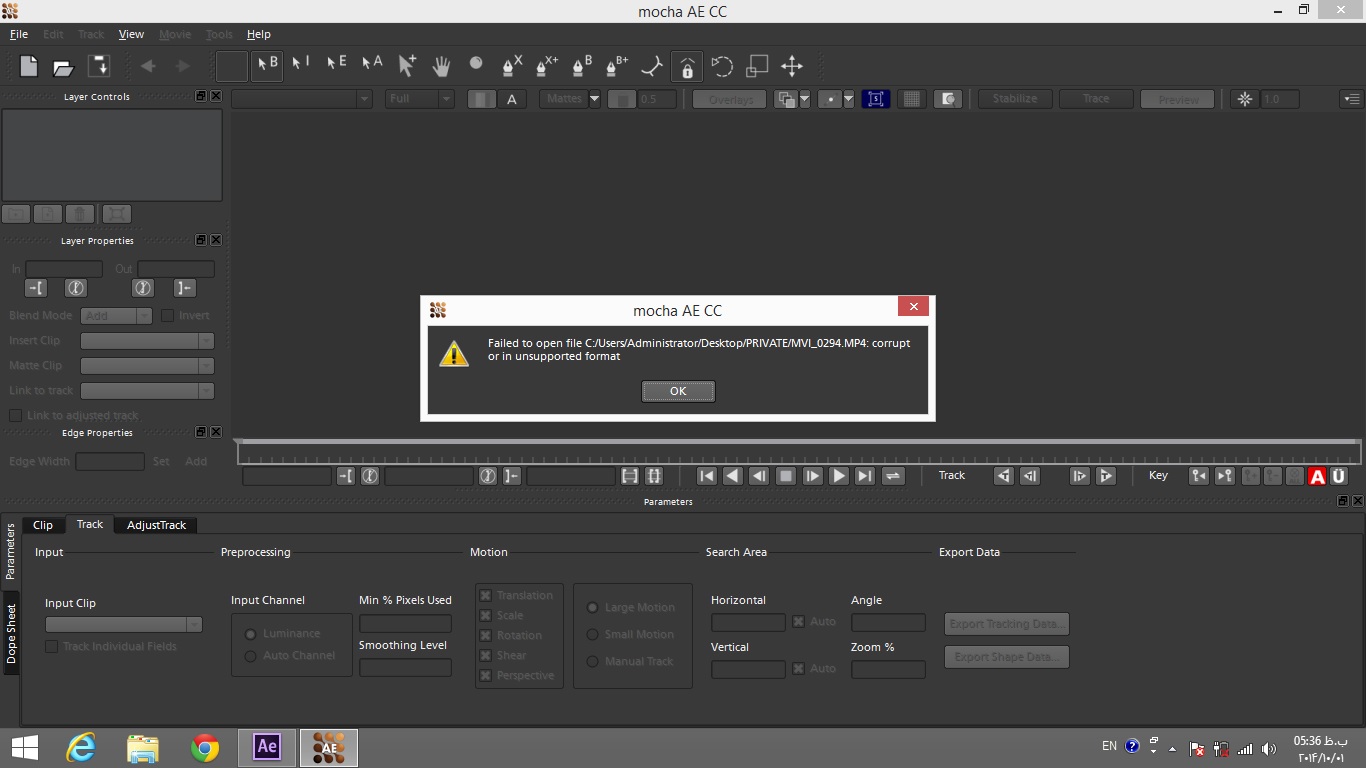The height and width of the screenshot is (768, 1366).
Task: Open the File menu
Action: tap(19, 34)
